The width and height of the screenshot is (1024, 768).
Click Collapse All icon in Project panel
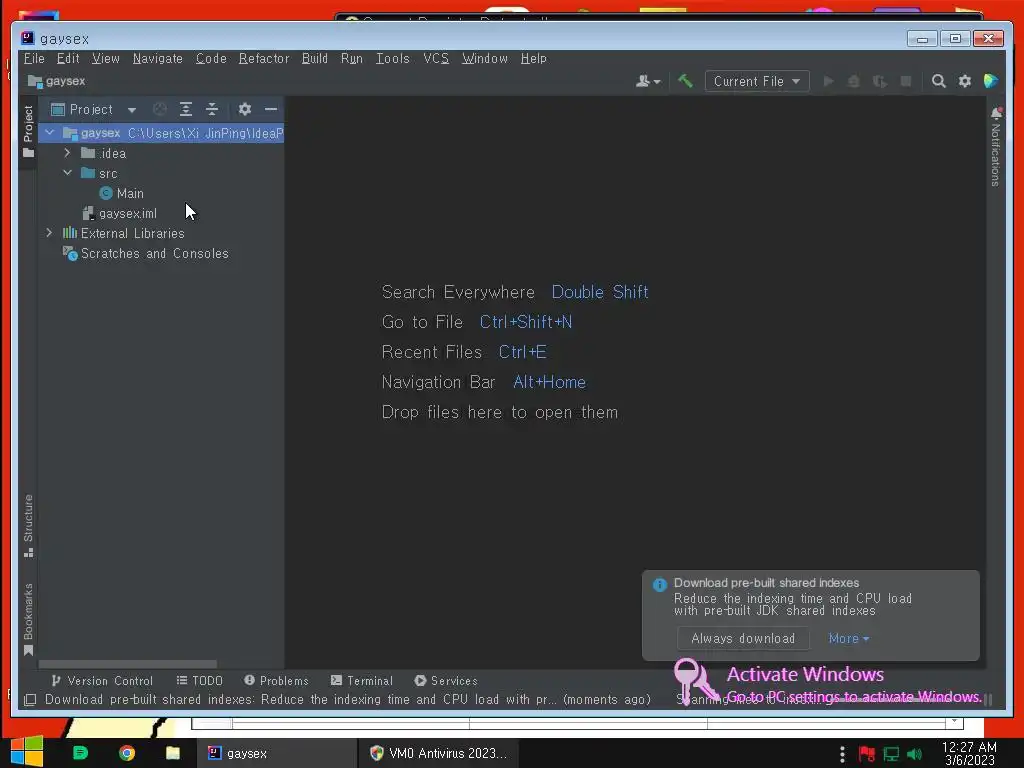tap(212, 109)
